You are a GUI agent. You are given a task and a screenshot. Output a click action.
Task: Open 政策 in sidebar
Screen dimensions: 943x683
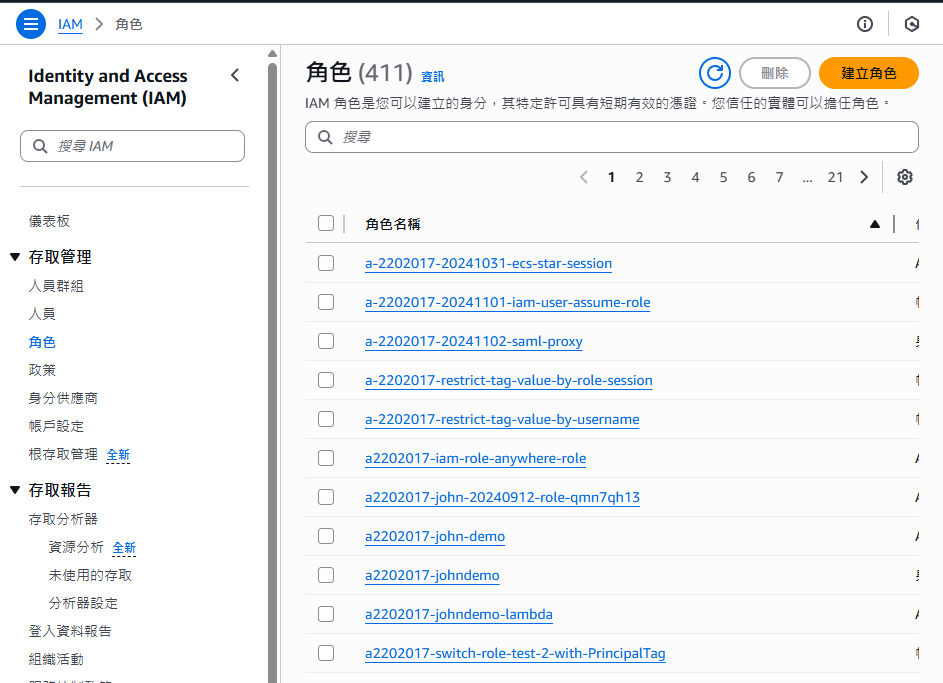click(42, 370)
